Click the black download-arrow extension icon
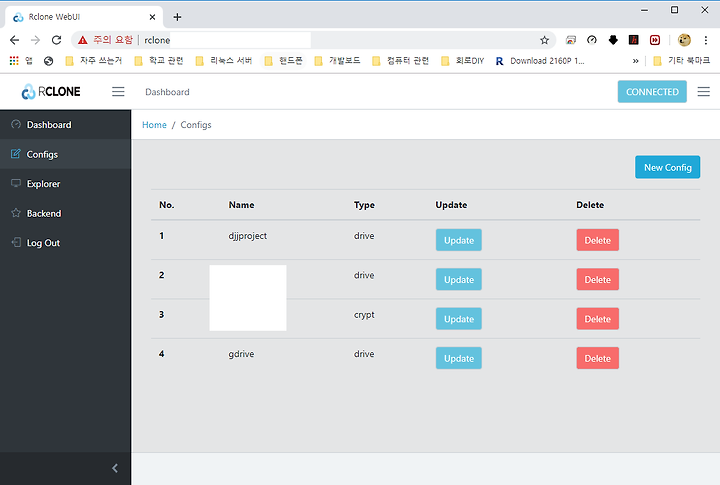720x485 pixels. click(x=613, y=40)
